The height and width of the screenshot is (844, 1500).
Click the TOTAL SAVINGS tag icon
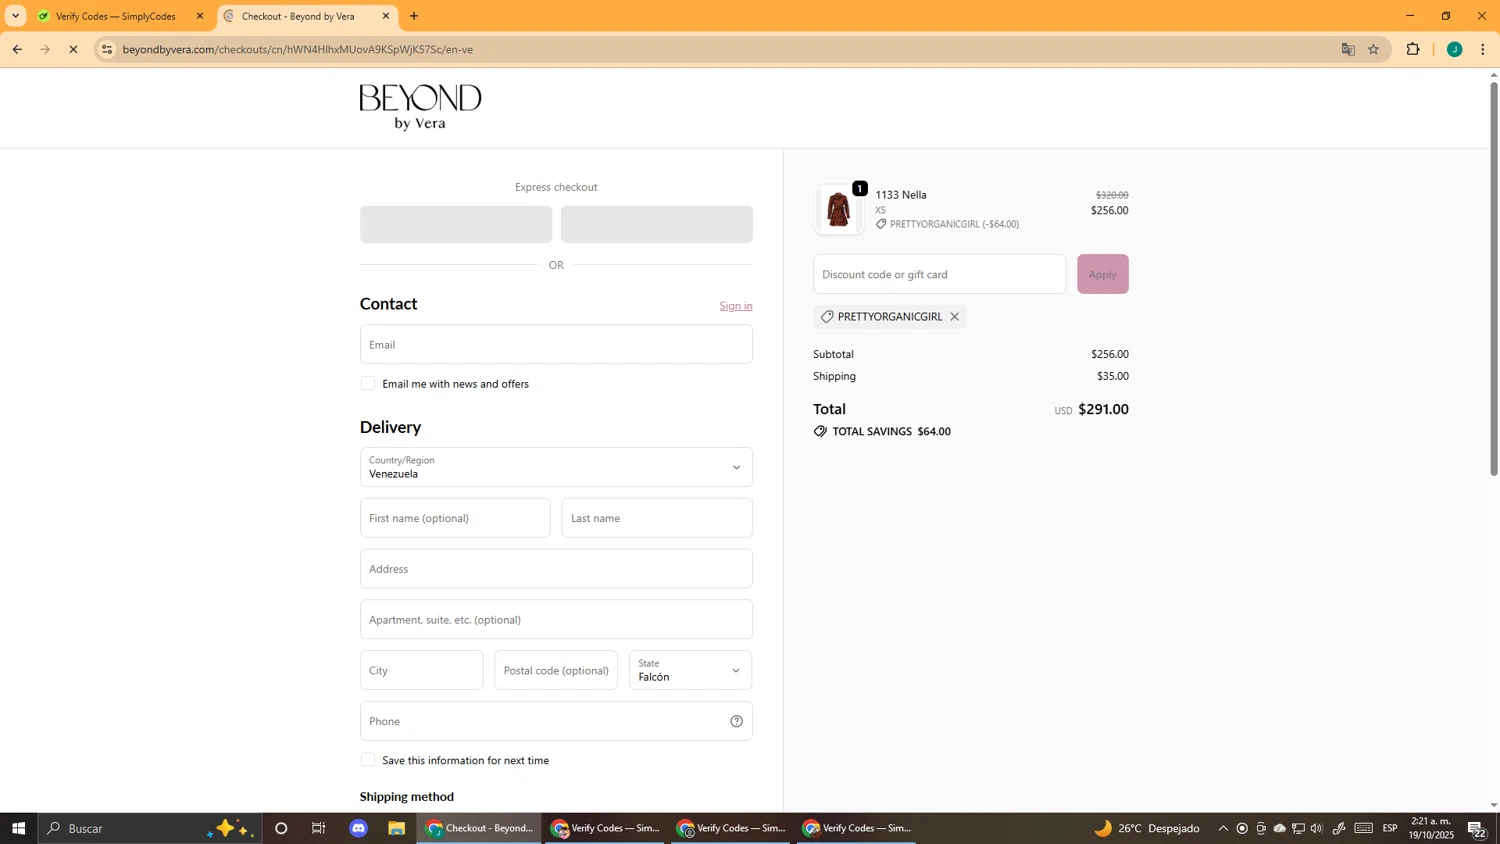tap(821, 432)
